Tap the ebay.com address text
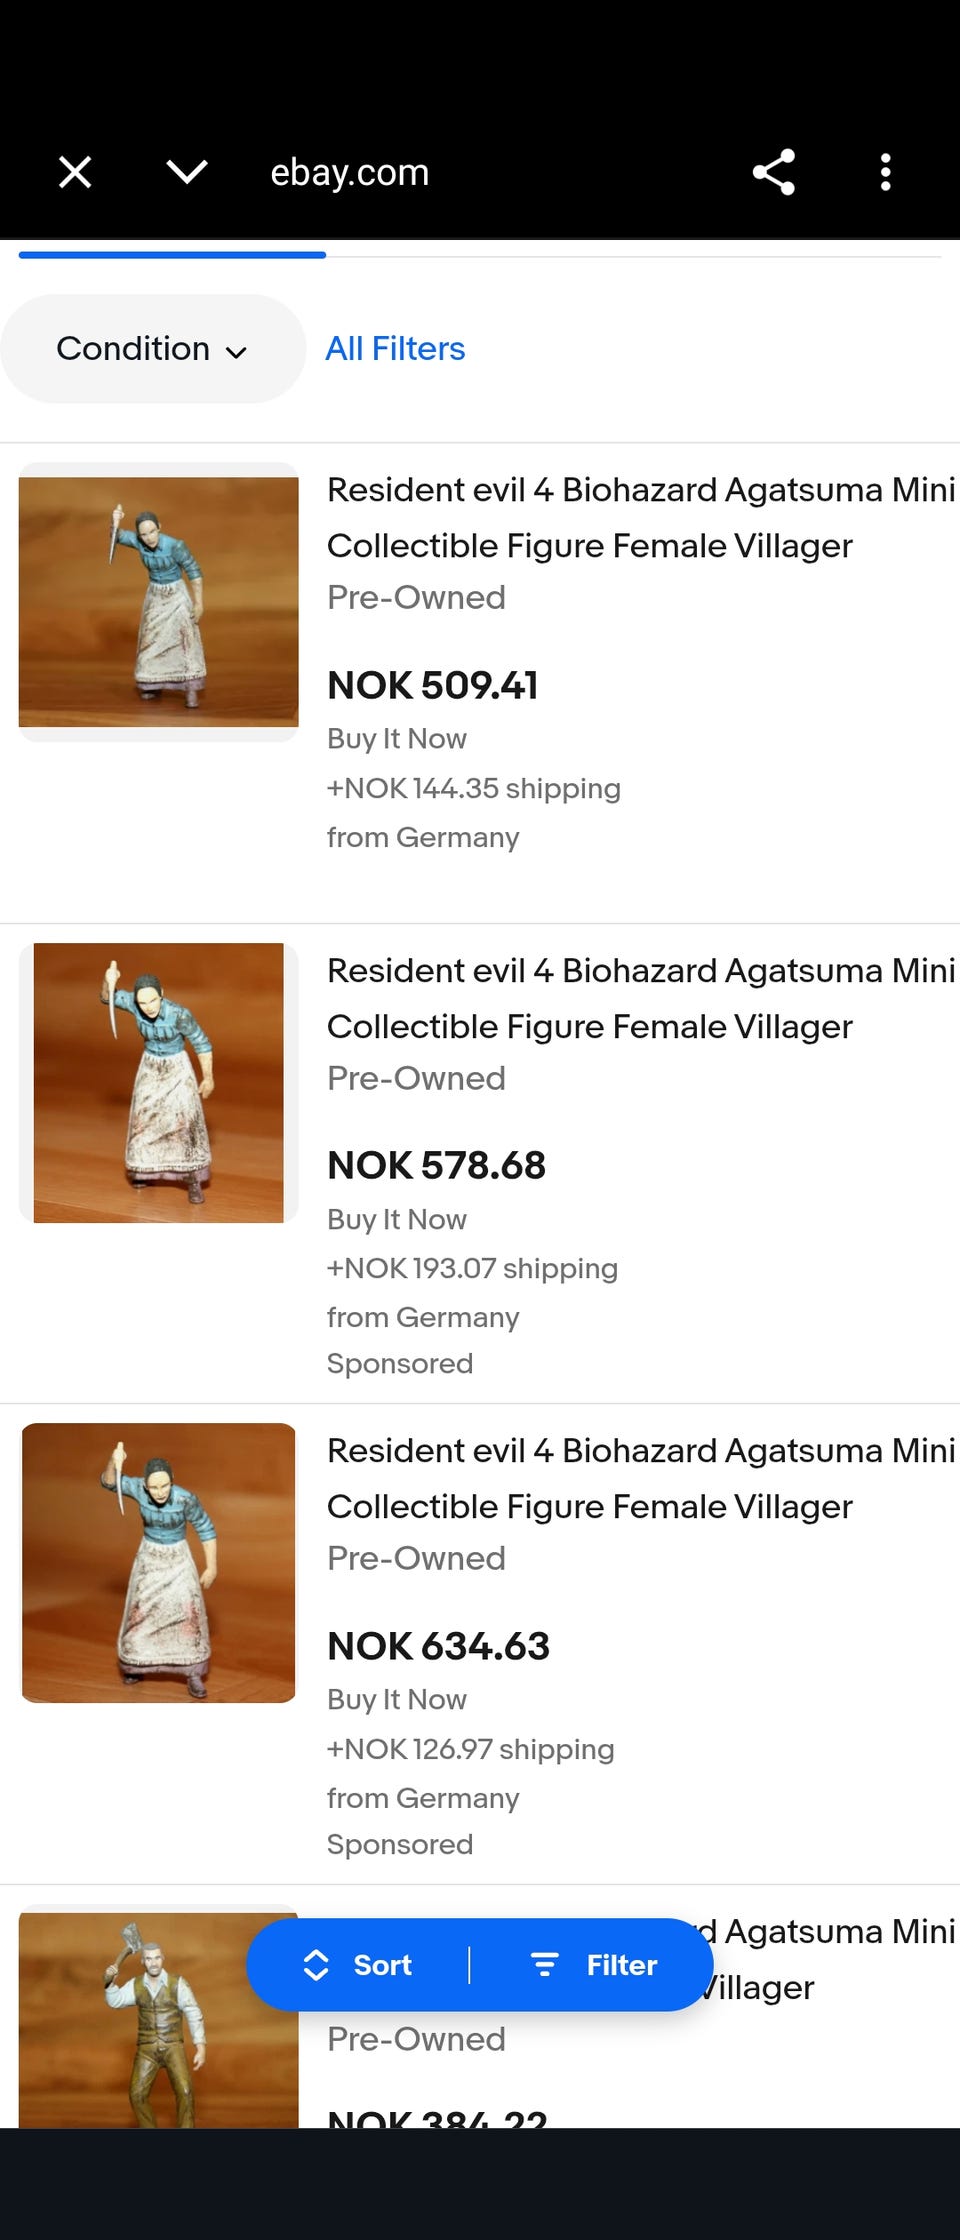The image size is (960, 2240). 349,172
